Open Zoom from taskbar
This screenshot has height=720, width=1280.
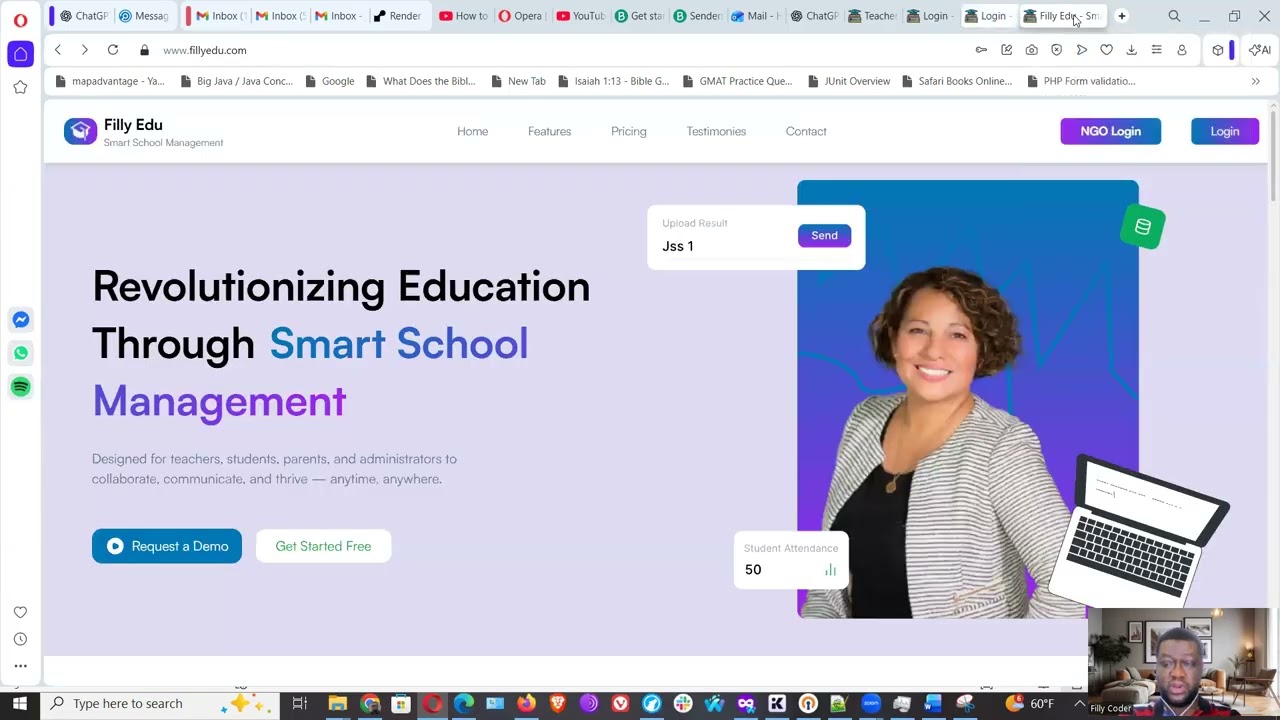870,704
